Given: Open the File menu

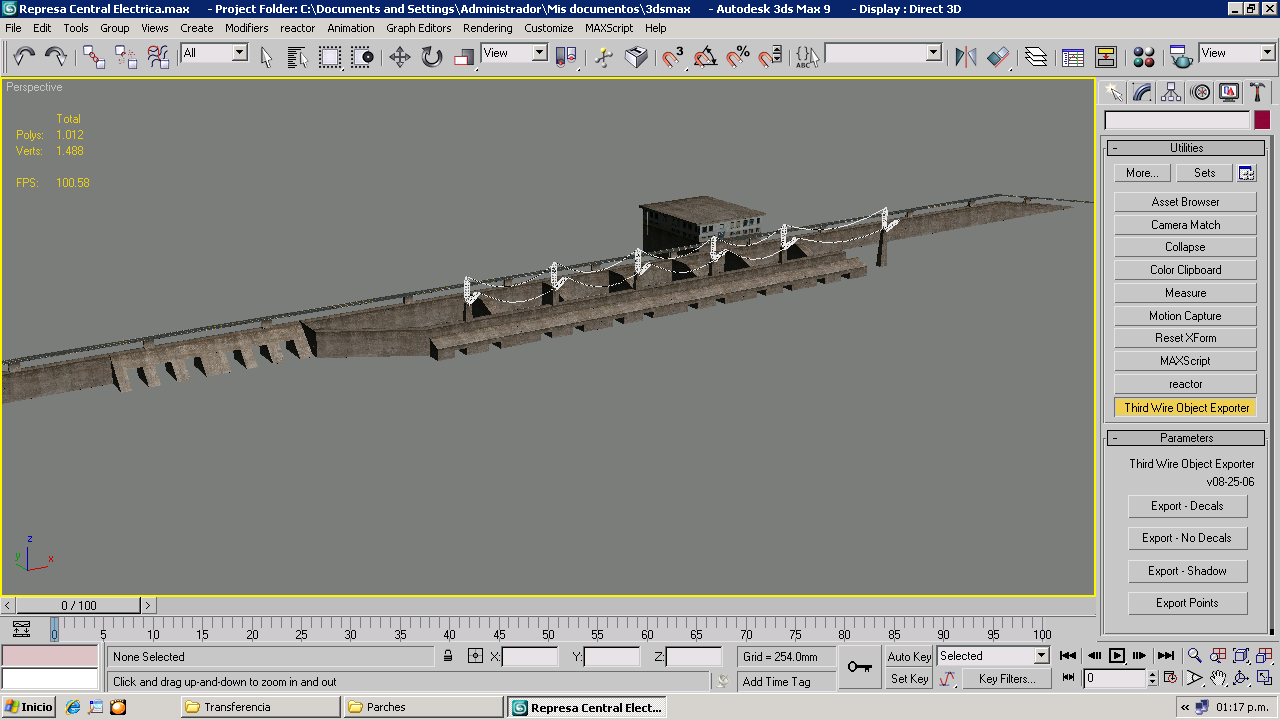Looking at the screenshot, I should tap(13, 28).
